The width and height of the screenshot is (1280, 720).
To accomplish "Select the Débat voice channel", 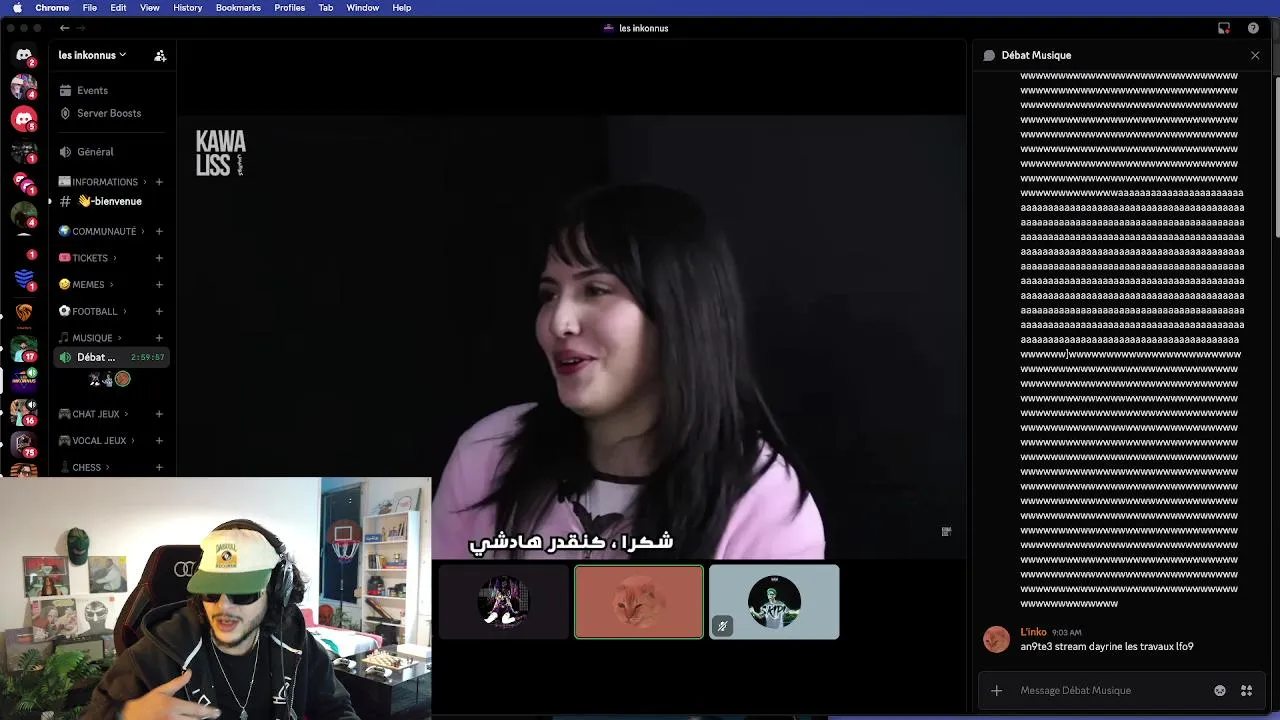I will coord(112,357).
